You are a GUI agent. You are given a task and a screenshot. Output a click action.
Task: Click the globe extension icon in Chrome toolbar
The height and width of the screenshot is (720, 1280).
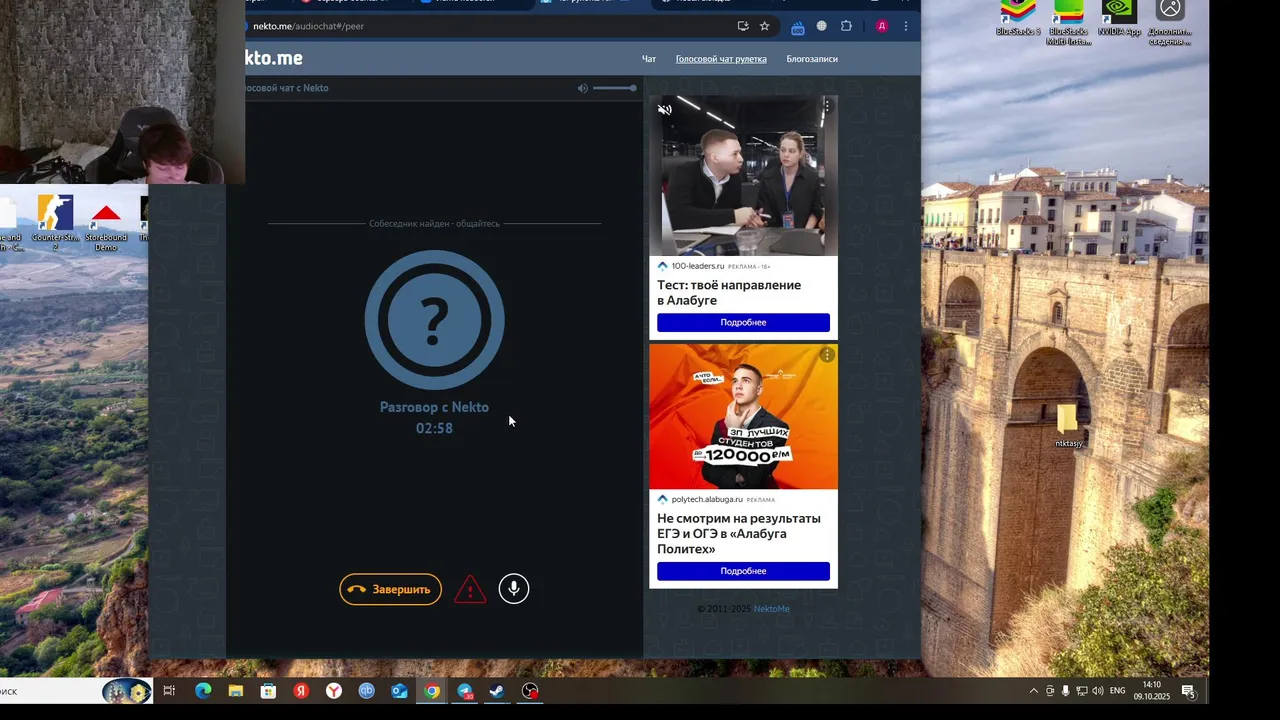coord(822,26)
